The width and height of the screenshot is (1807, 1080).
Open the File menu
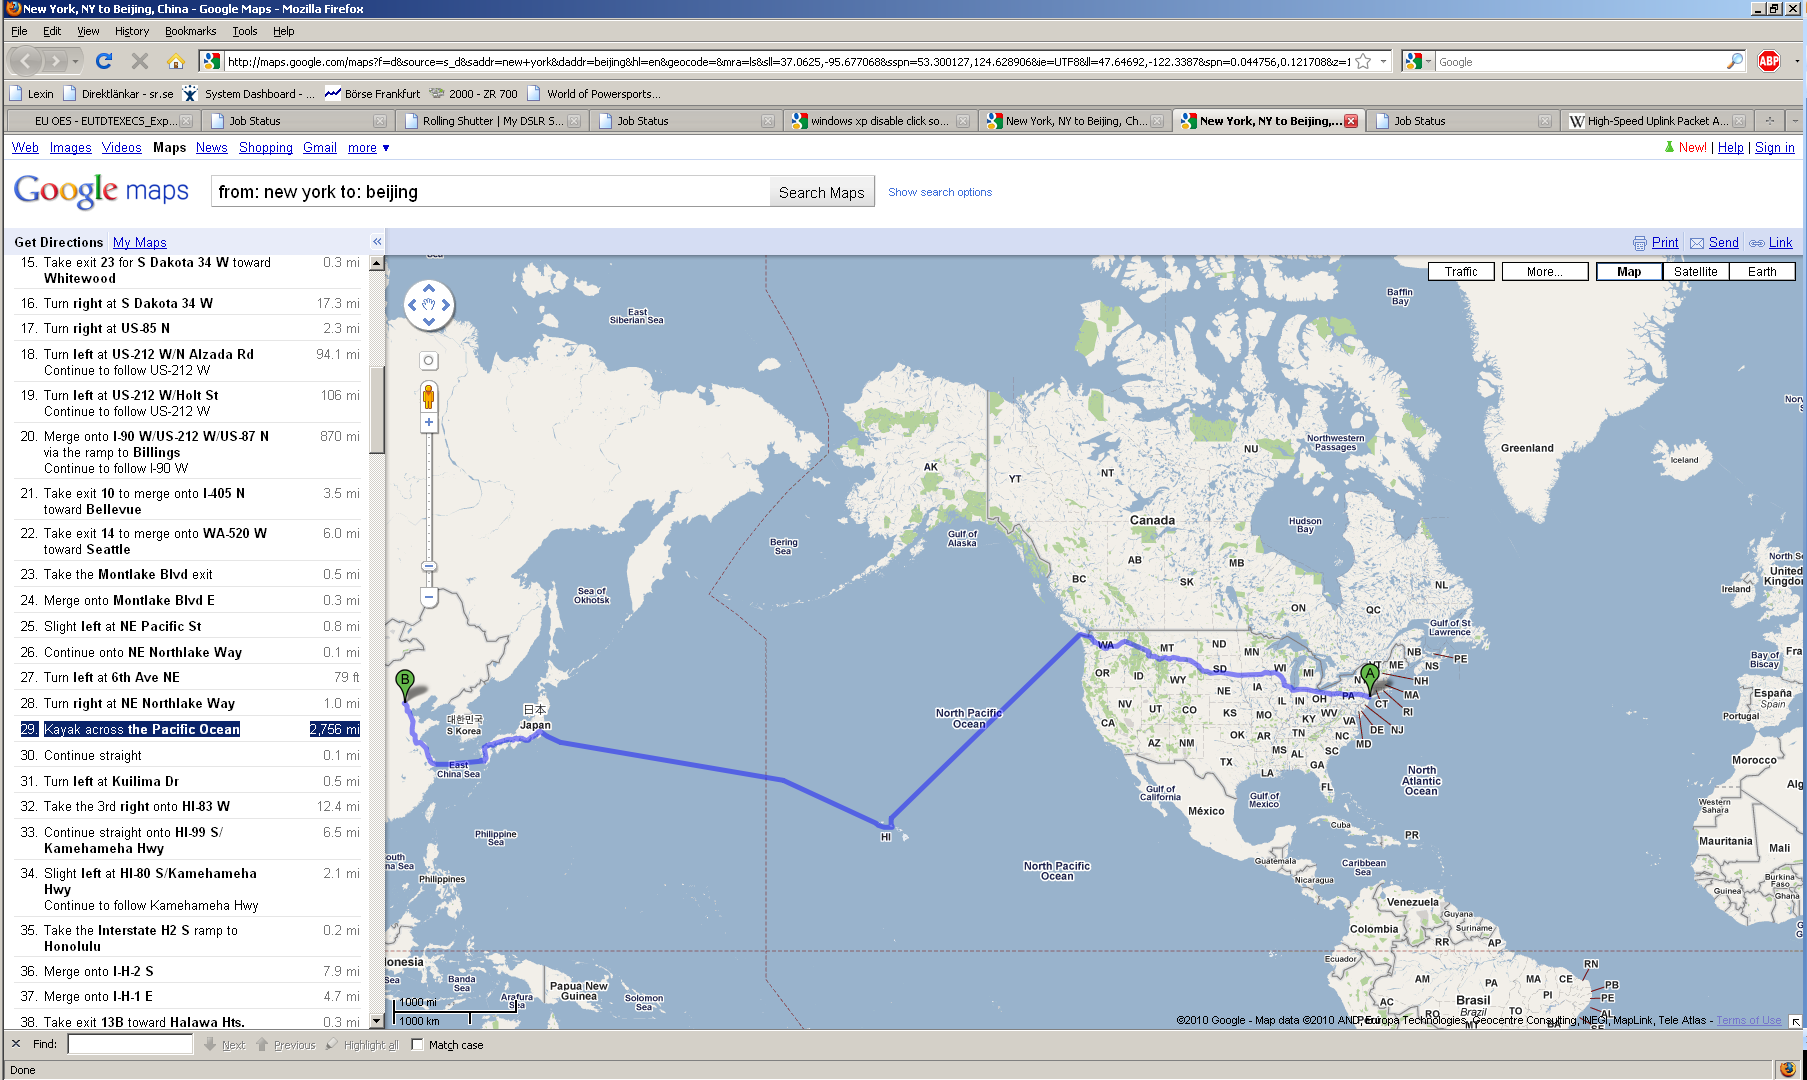tap(19, 31)
